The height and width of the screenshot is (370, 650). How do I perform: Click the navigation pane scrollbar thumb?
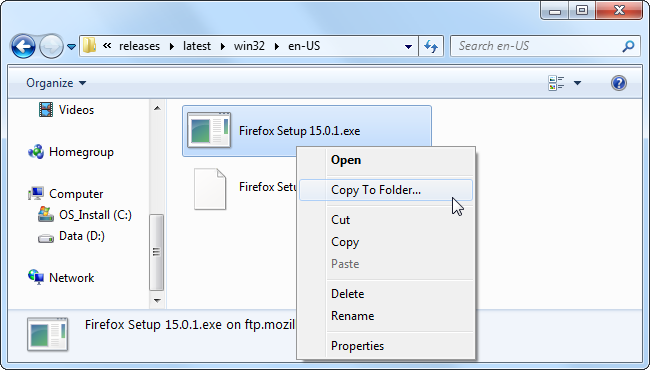point(156,252)
